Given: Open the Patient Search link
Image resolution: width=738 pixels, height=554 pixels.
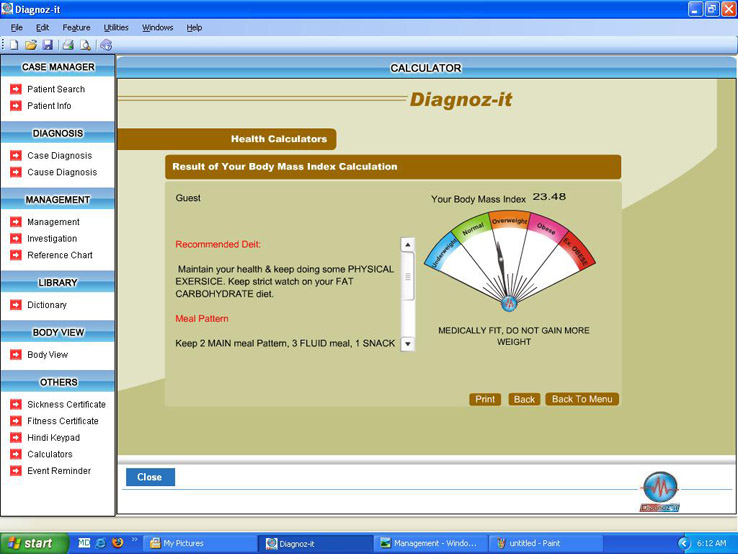Looking at the screenshot, I should 56,89.
